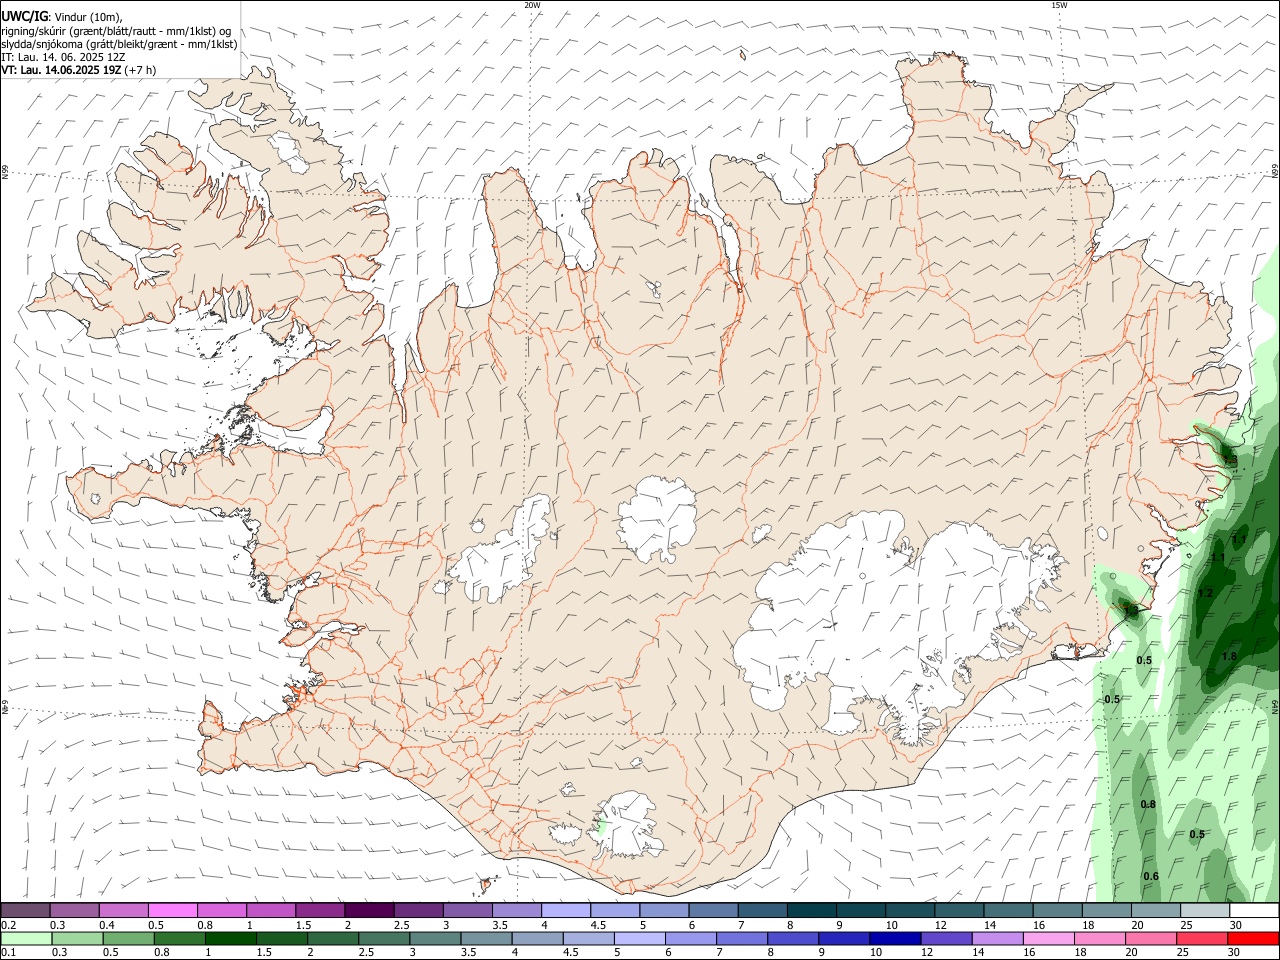Screen dimensions: 1280x960
Task: Select the purple 12–14 rain swatch
Action: point(946,939)
